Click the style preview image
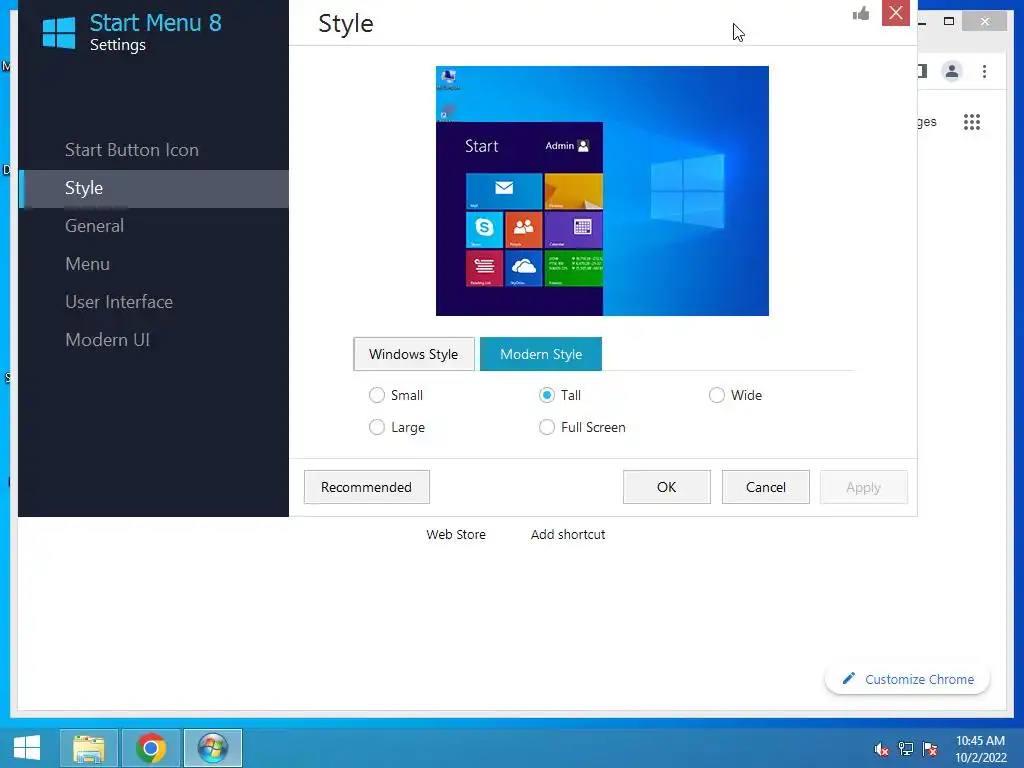The image size is (1024, 768). [x=602, y=191]
